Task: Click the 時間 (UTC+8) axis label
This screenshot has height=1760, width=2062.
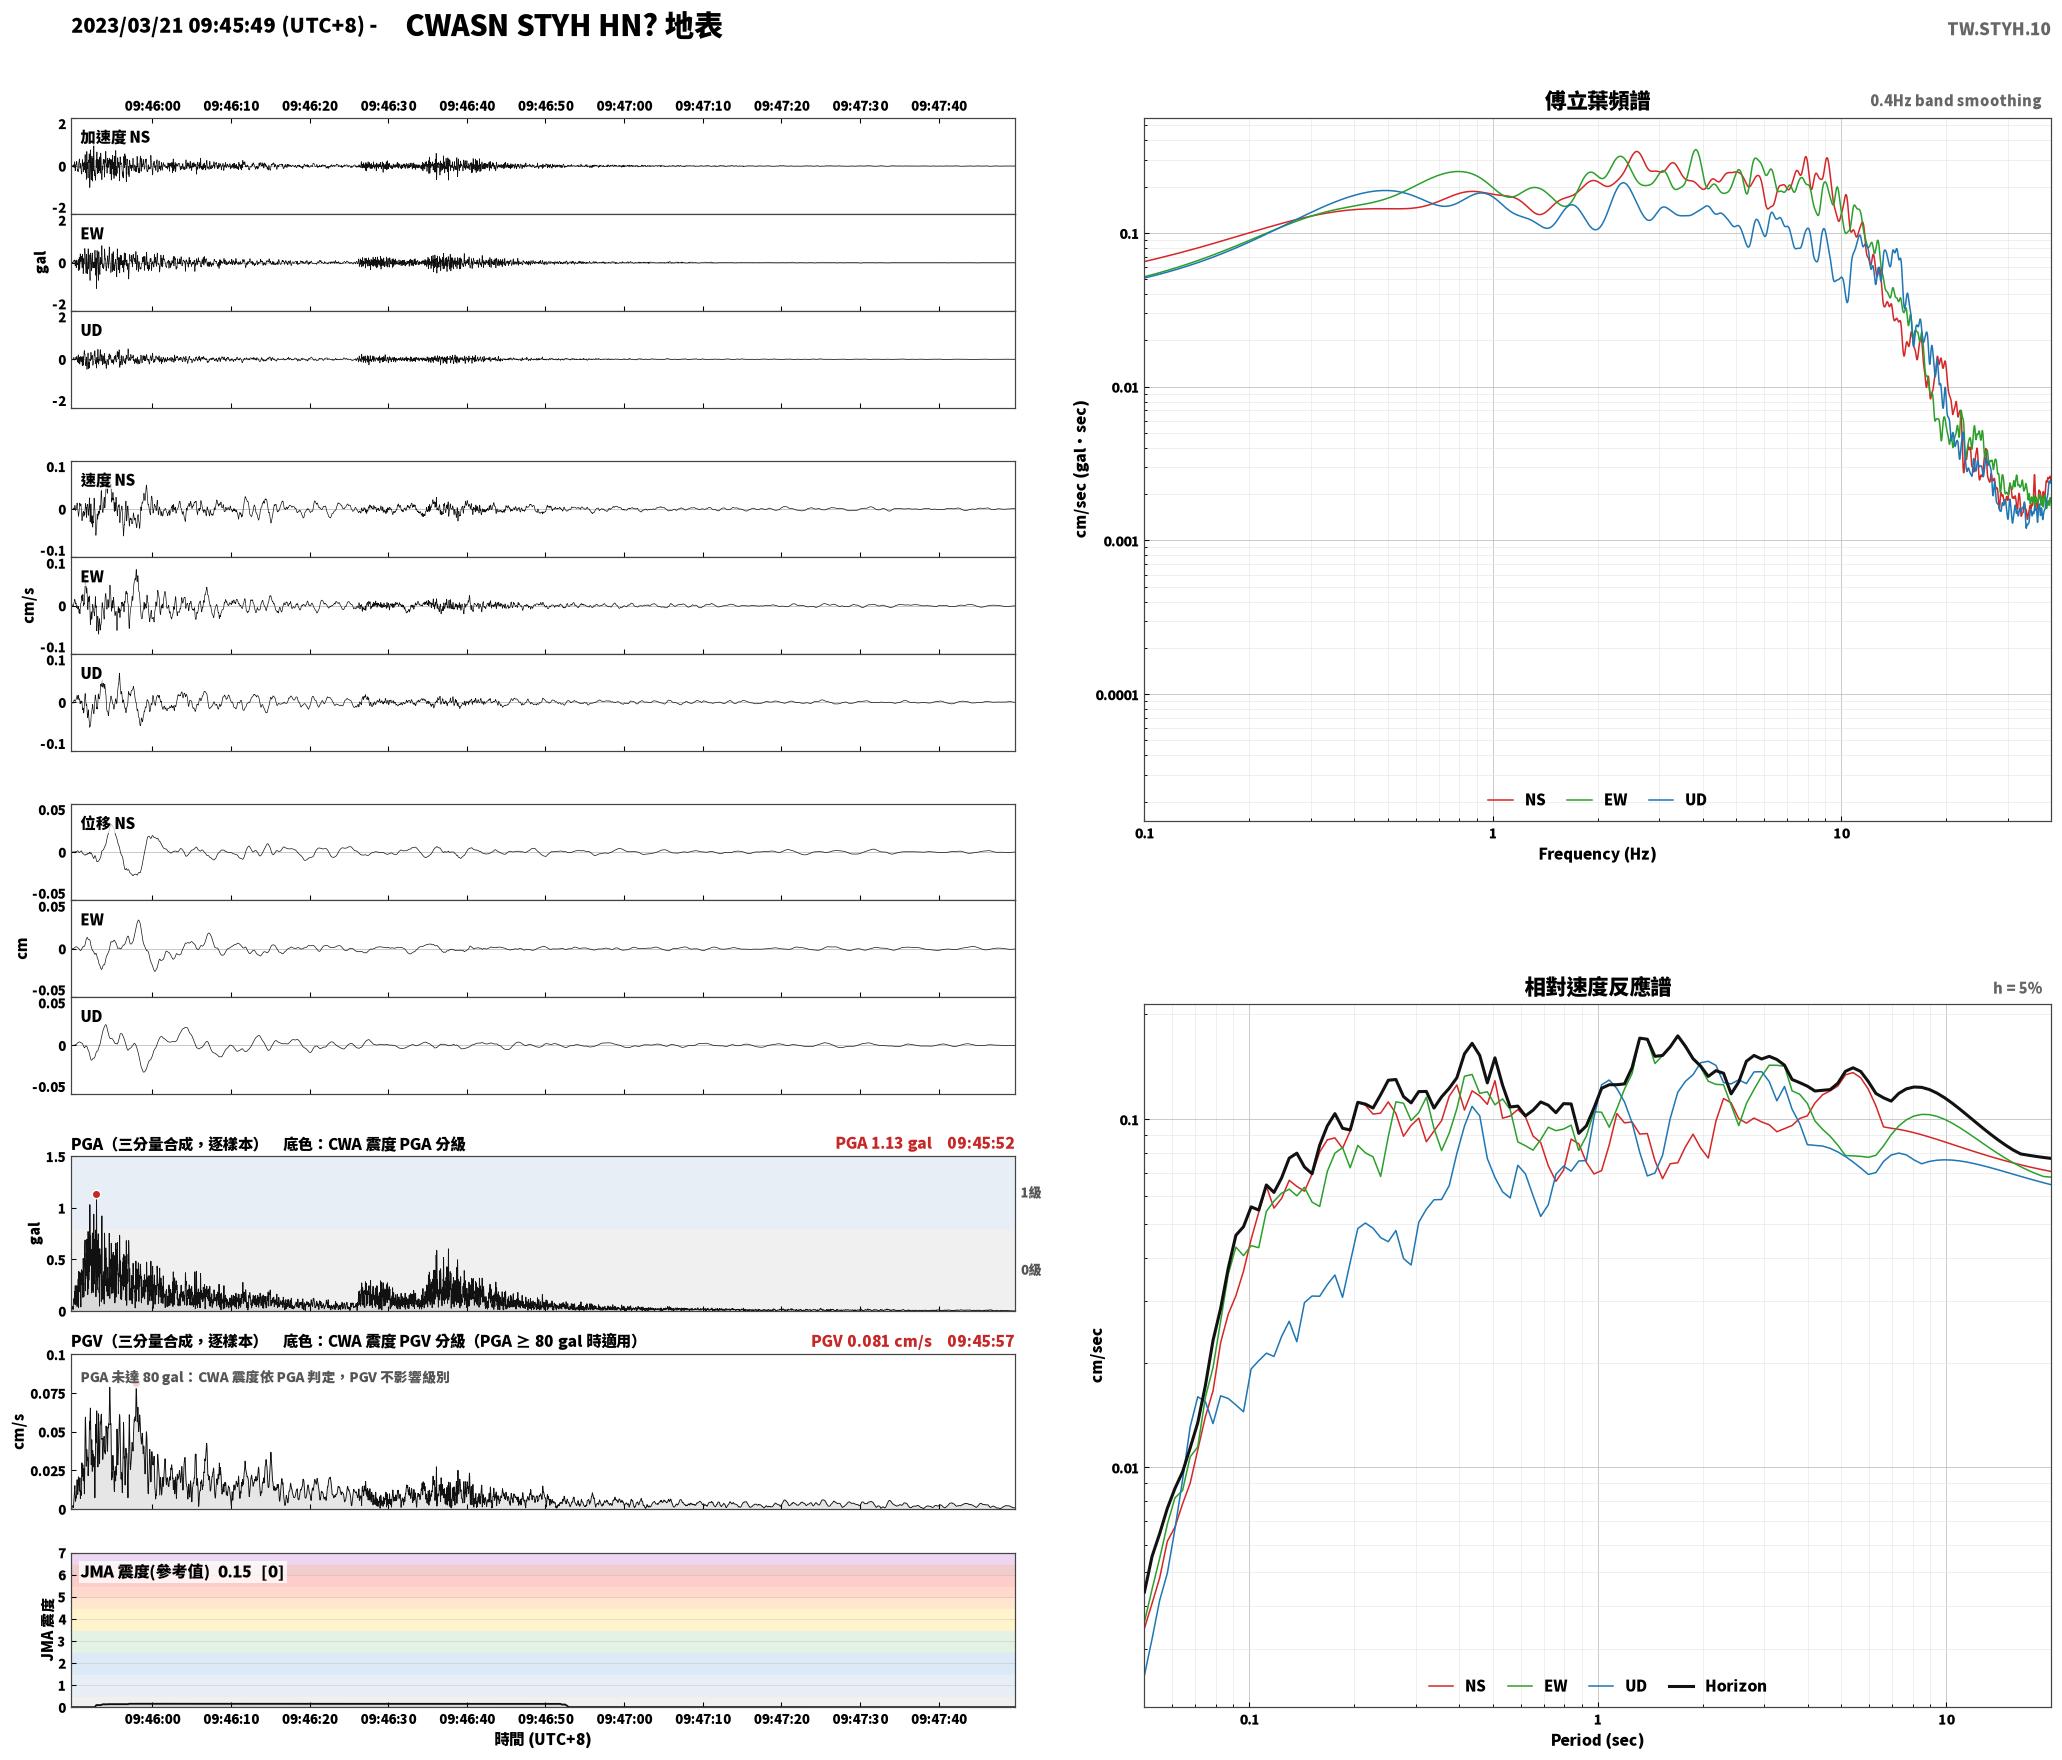Action: [x=543, y=1739]
